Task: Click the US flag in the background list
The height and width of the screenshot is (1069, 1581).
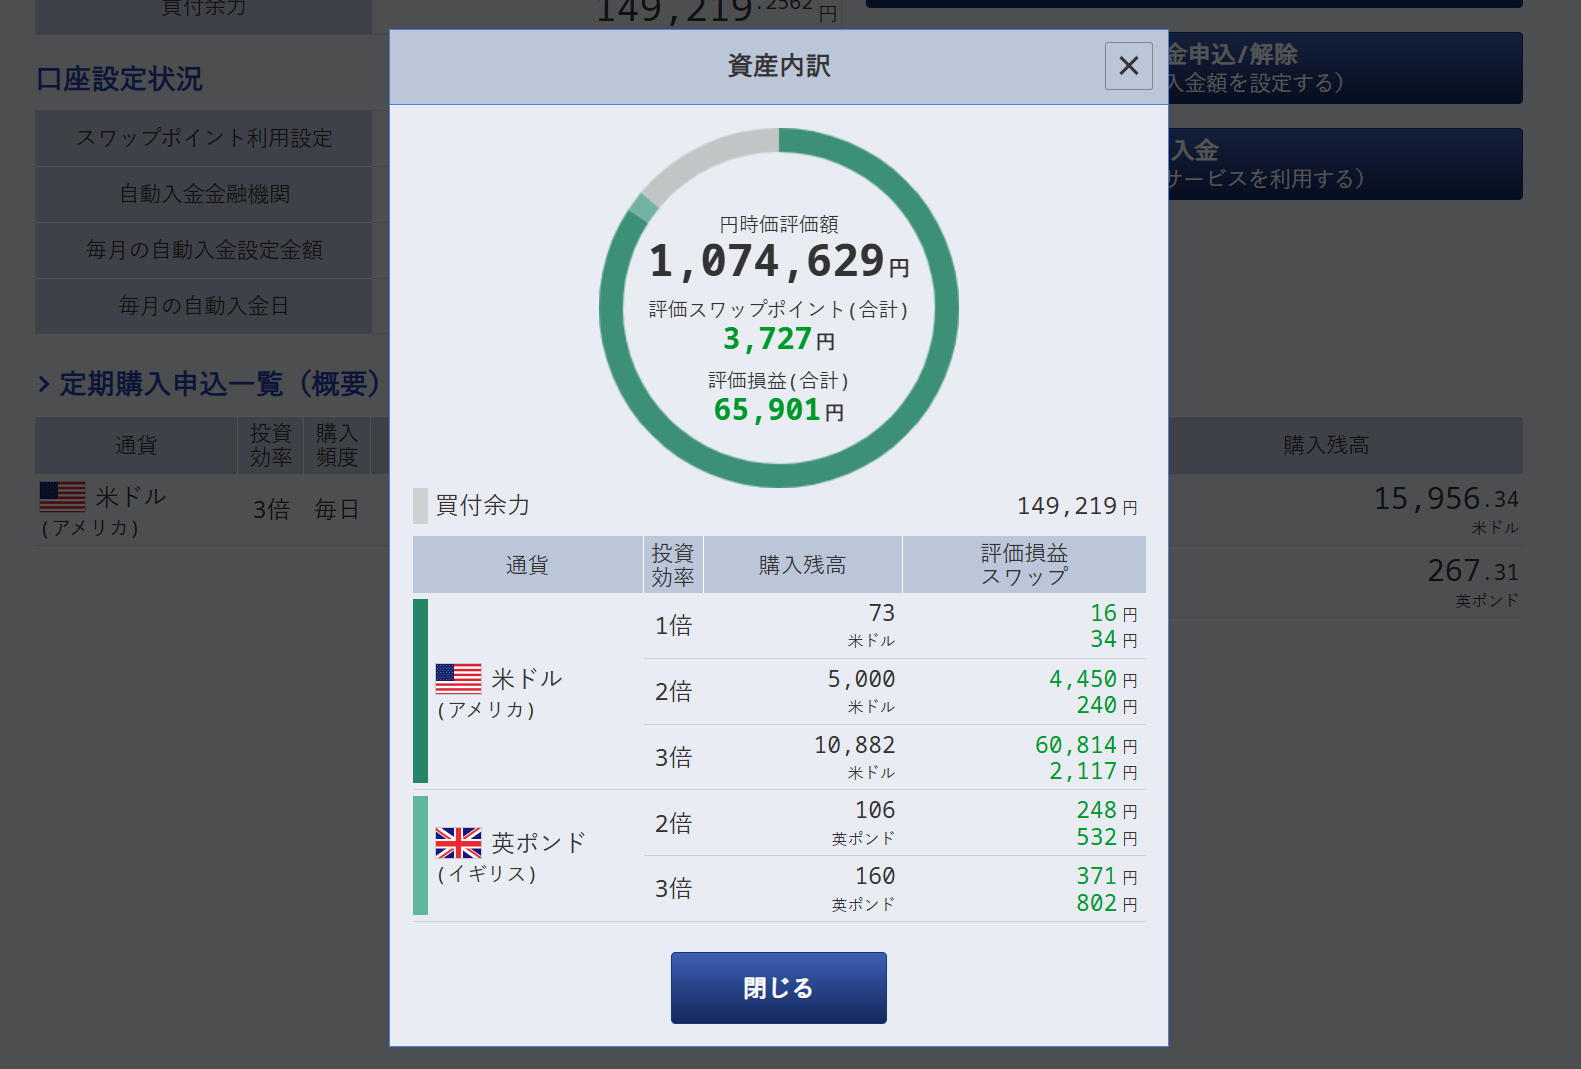Action: click(x=62, y=496)
